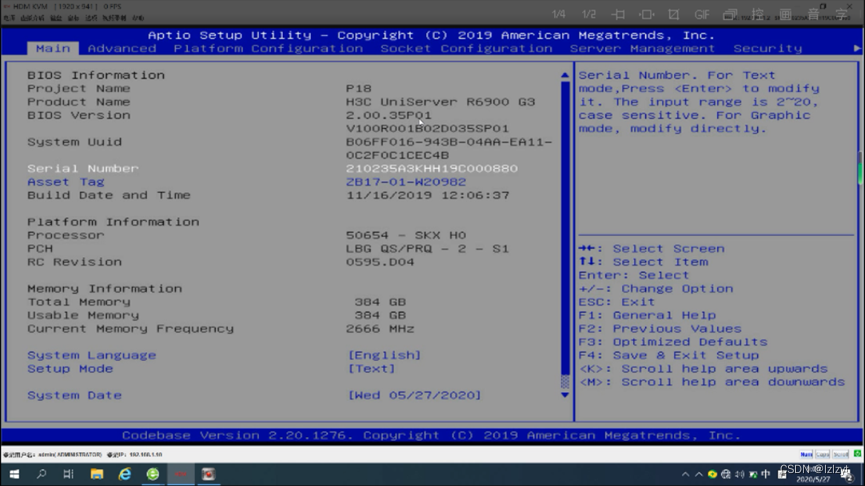Viewport: 865px width, 486px height.
Task: Toggle the Num lock indicator in KVM status bar
Action: tap(806, 455)
